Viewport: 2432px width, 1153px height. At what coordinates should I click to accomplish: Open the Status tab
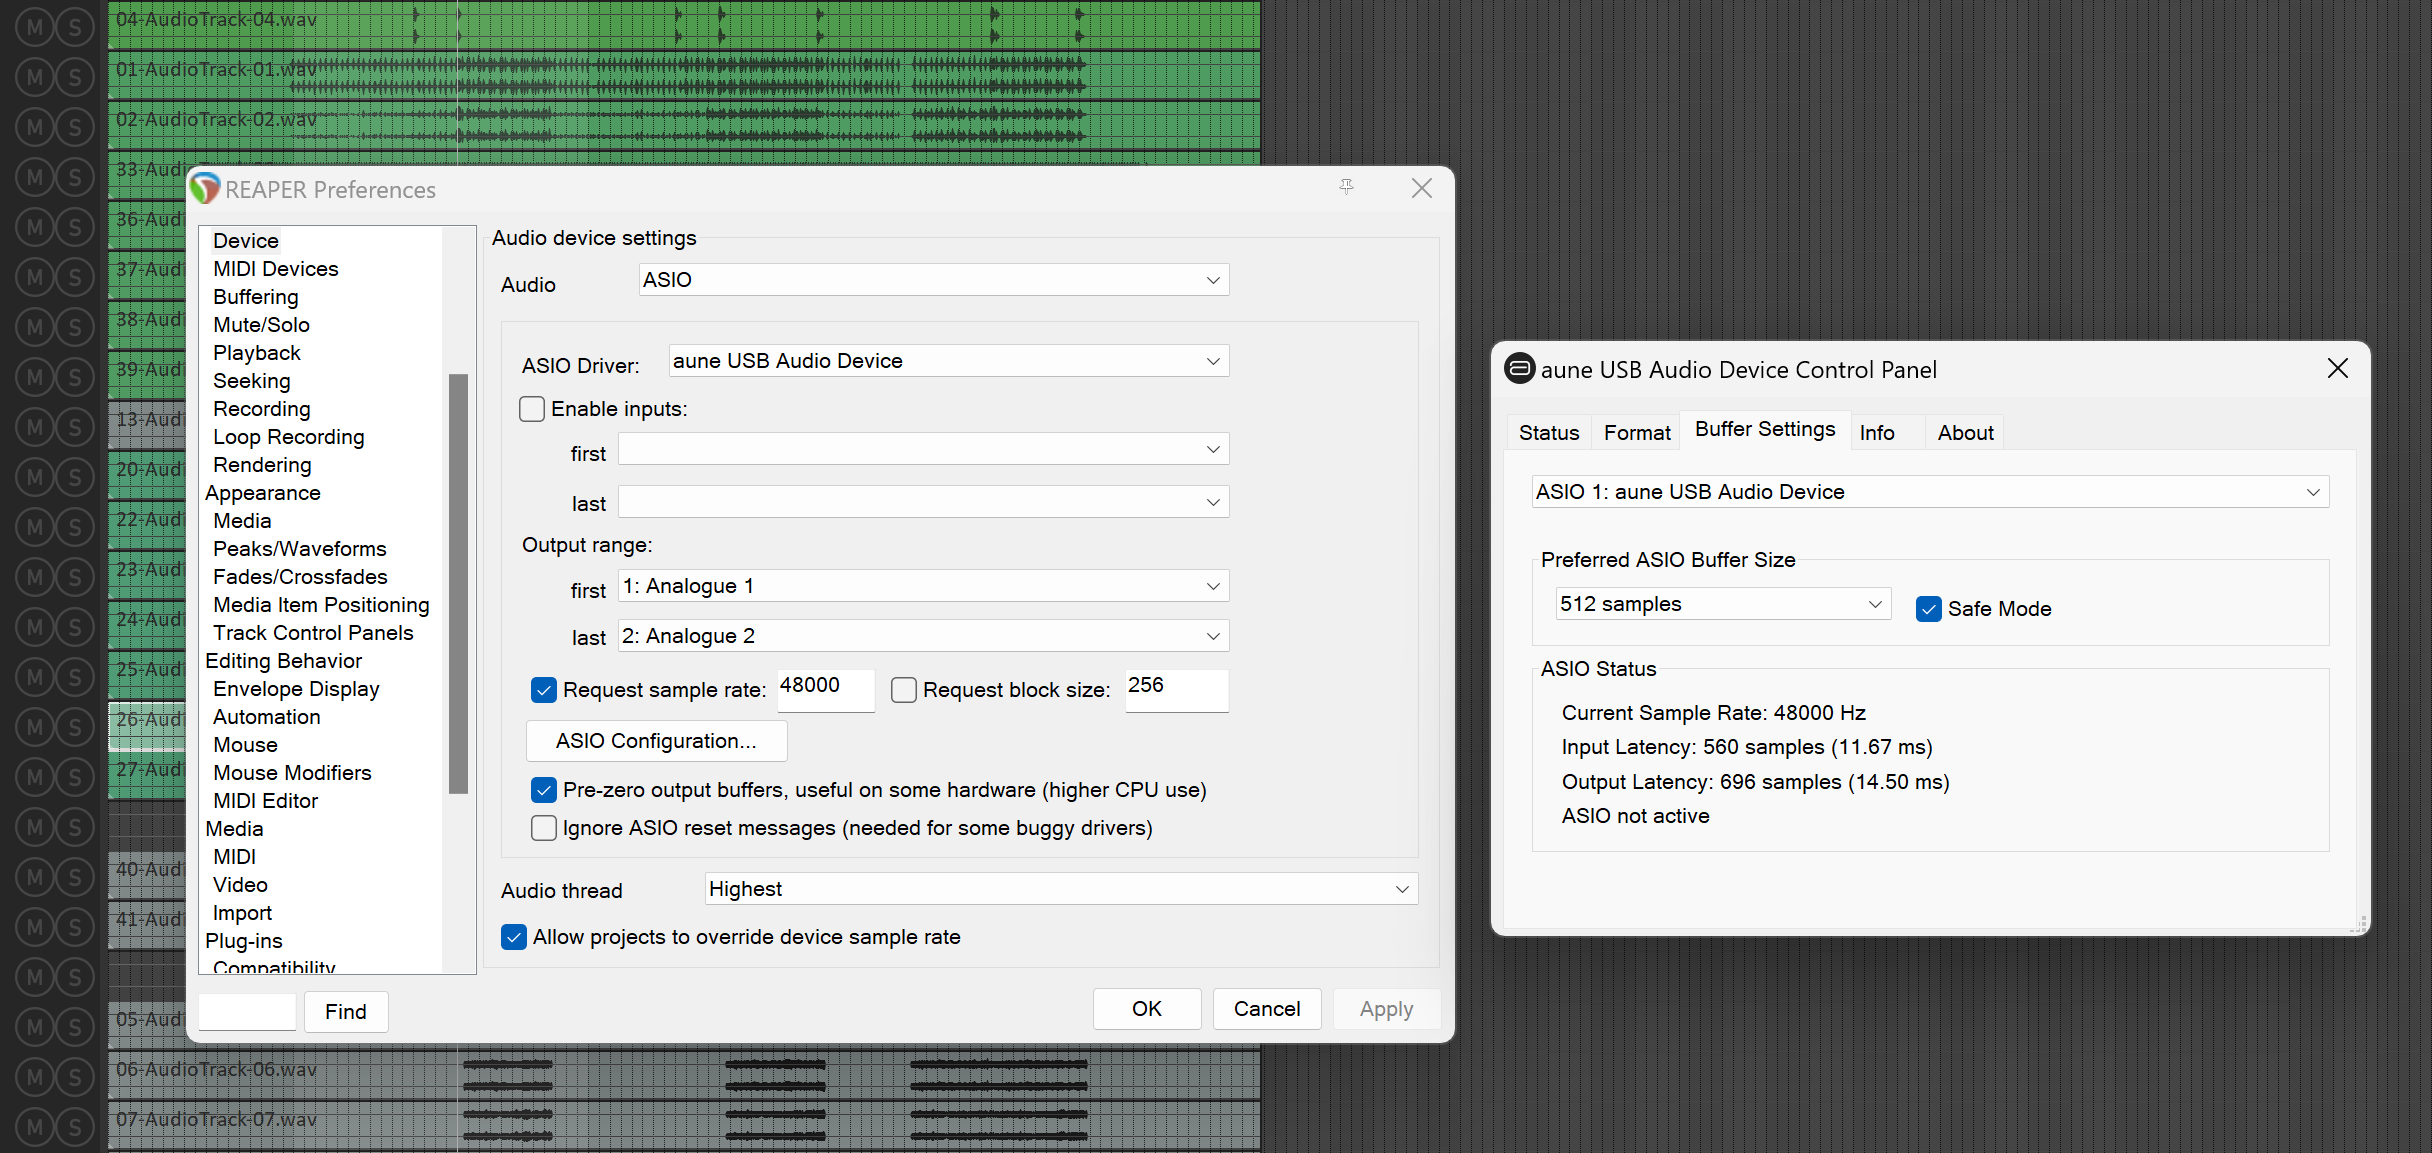click(x=1548, y=433)
